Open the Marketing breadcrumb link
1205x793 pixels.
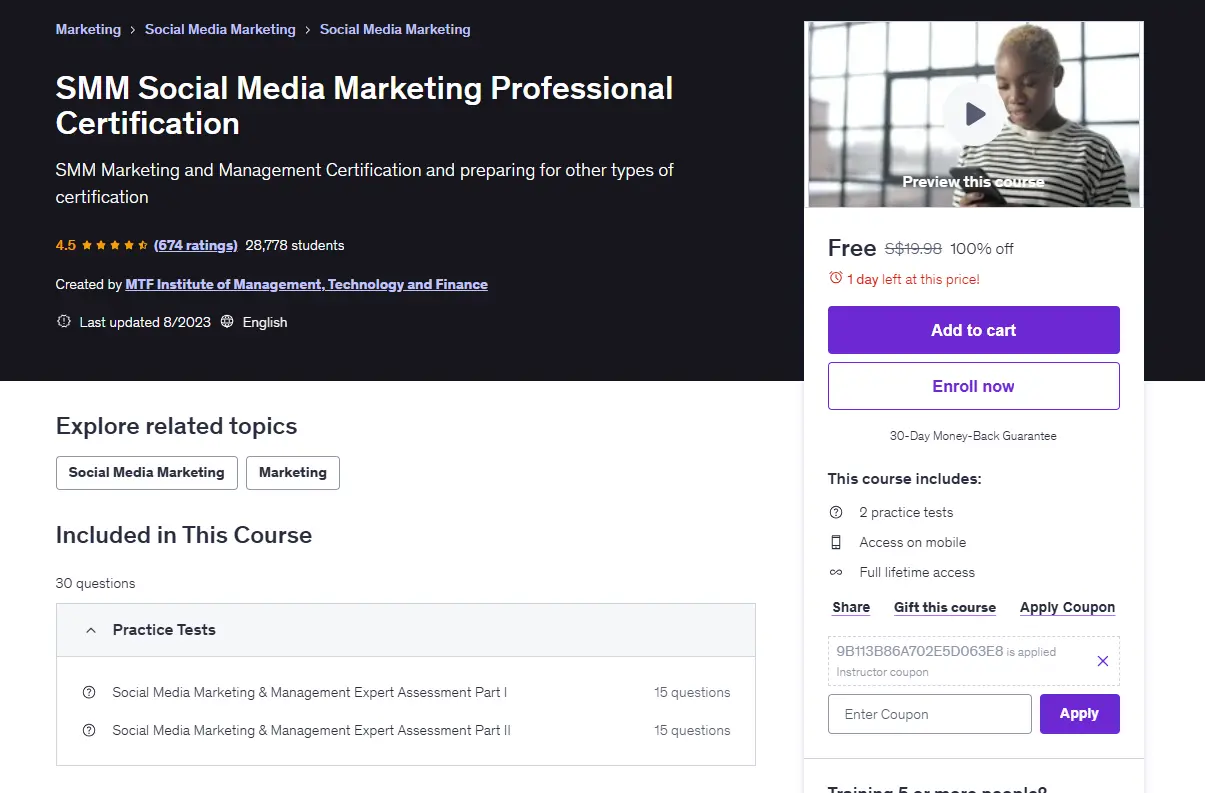pos(88,29)
